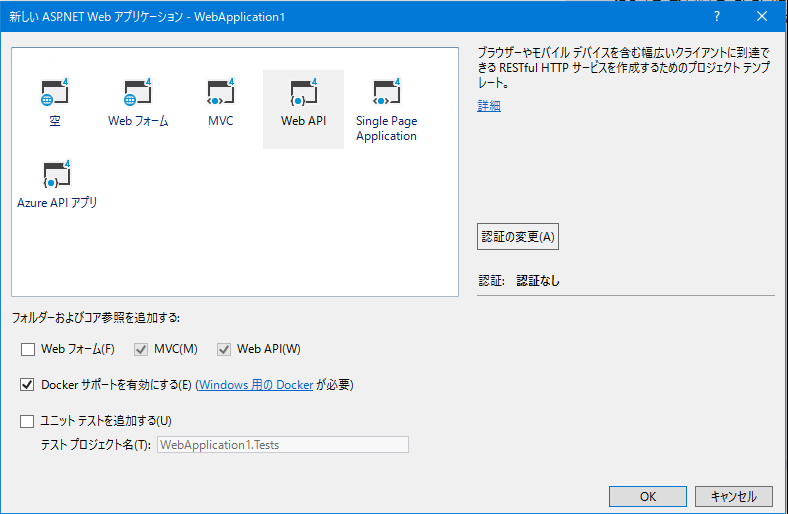Choose the Web API template icon

tap(304, 92)
